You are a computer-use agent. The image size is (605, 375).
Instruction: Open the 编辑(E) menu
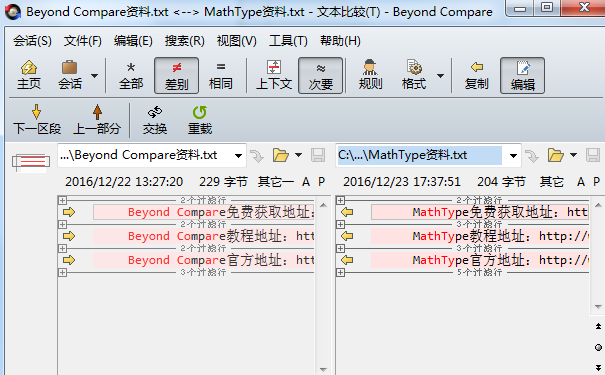point(133,41)
